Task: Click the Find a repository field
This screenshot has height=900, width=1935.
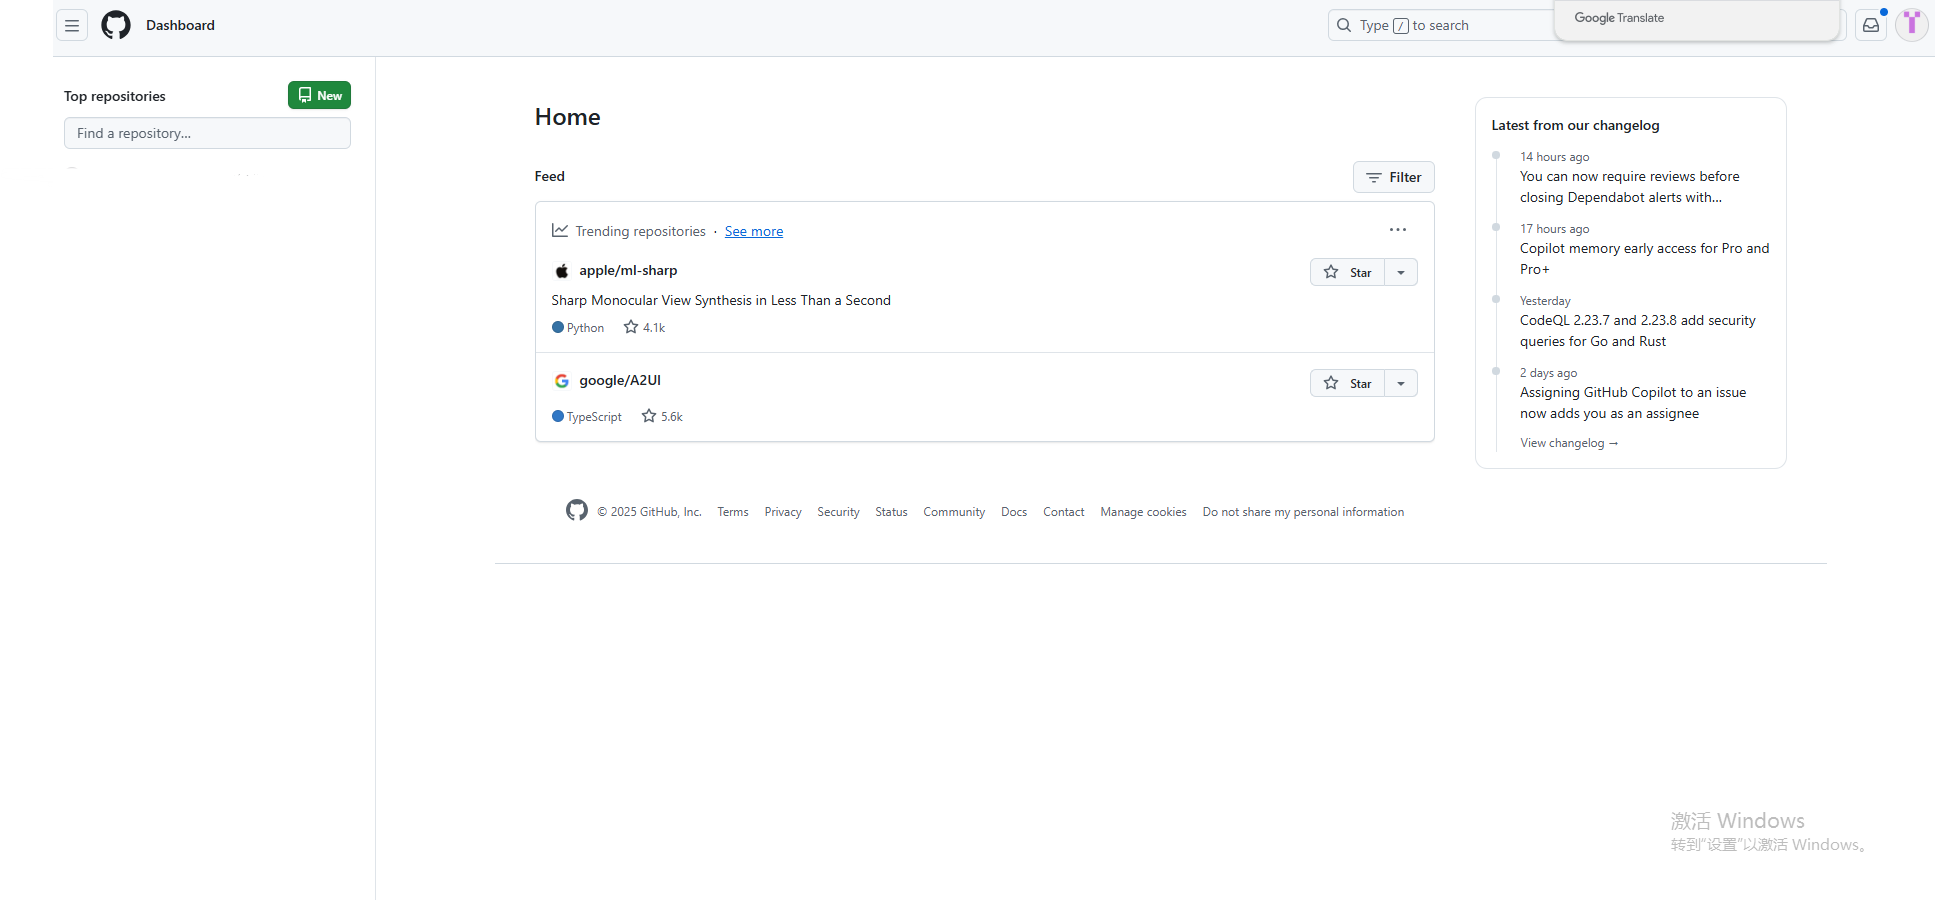Action: (x=207, y=133)
